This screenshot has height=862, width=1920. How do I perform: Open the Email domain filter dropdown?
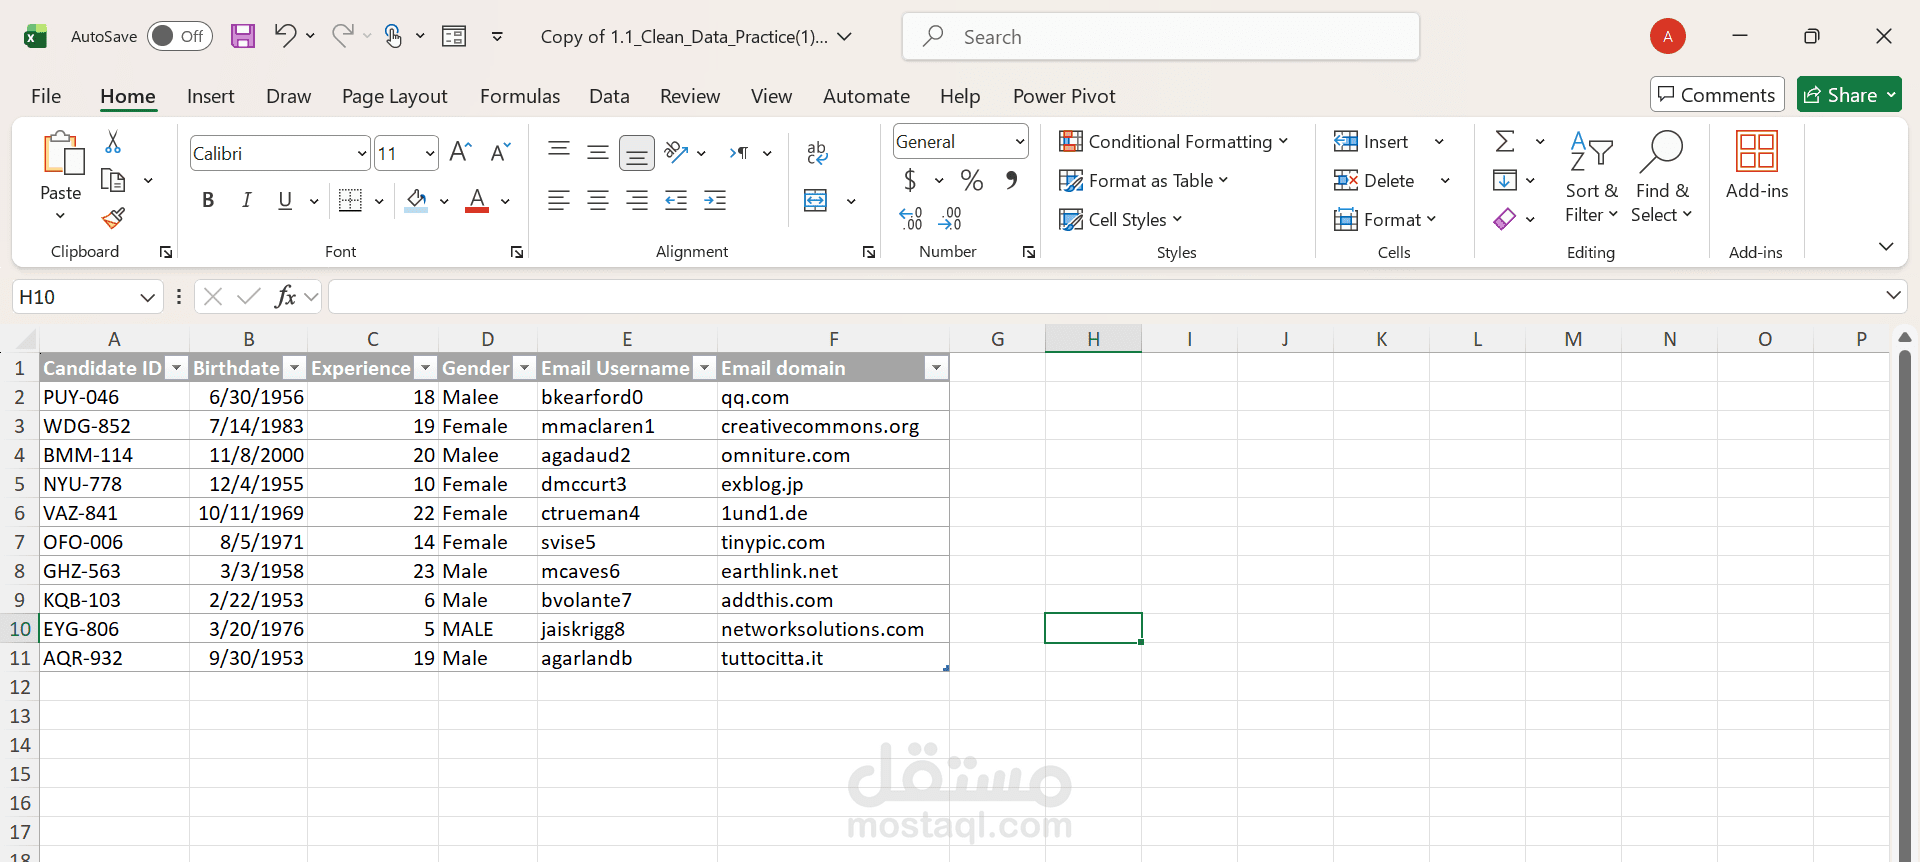936,368
